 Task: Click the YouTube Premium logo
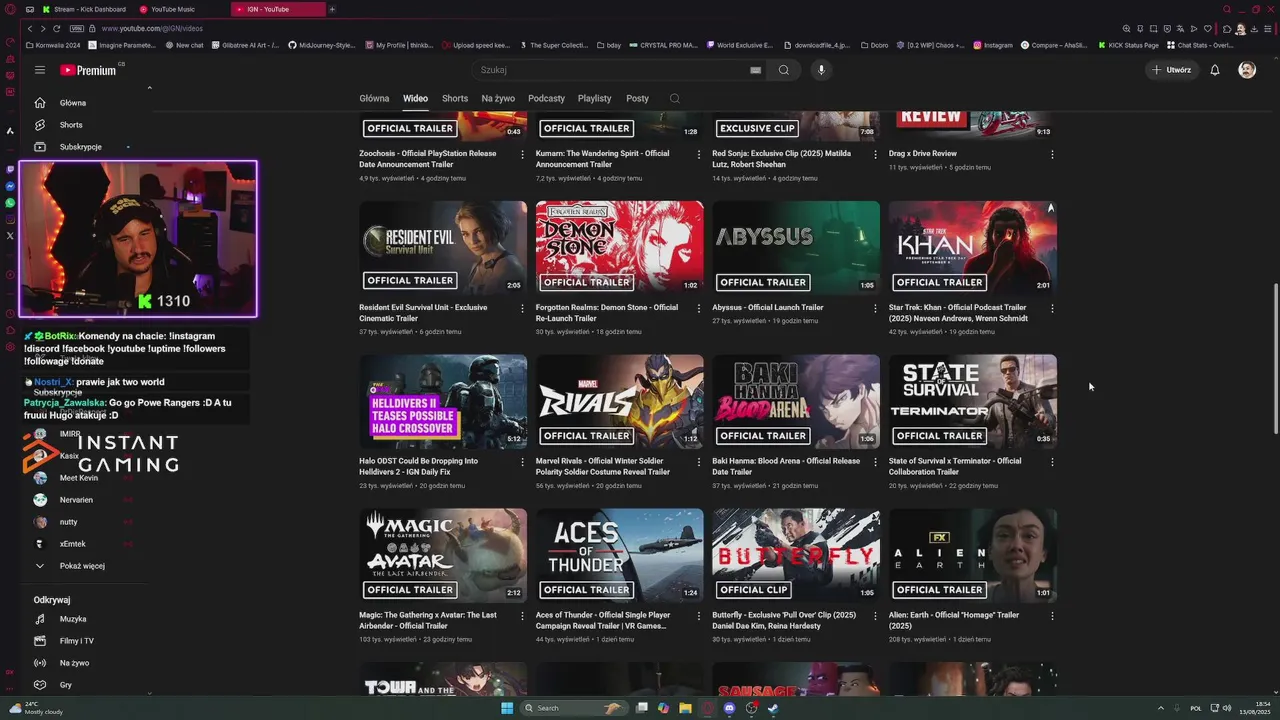tap(88, 70)
